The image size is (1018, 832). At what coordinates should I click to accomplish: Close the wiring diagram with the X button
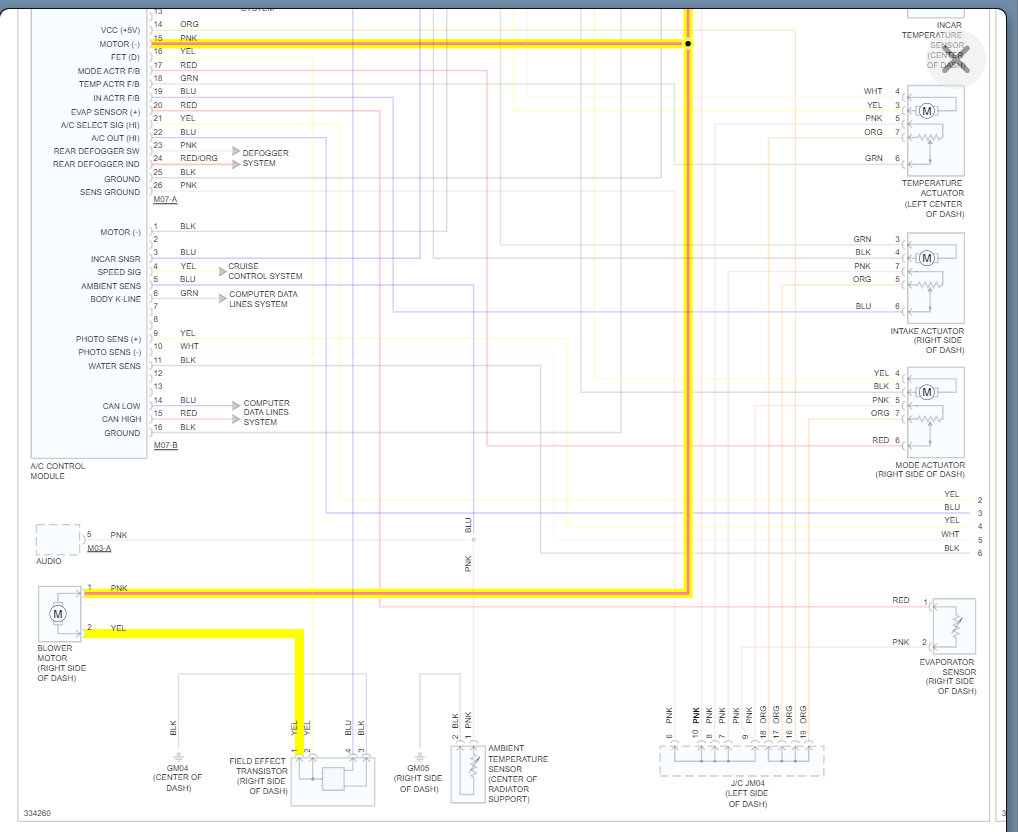pos(955,60)
